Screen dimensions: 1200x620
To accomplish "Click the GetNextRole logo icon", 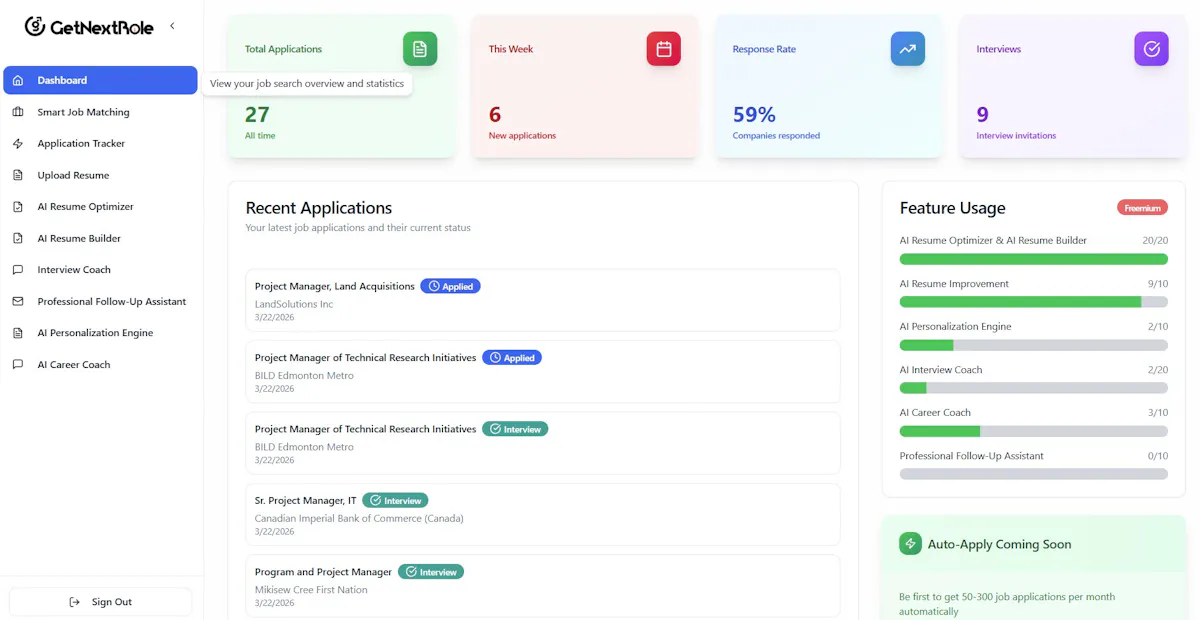I will click(x=35, y=26).
